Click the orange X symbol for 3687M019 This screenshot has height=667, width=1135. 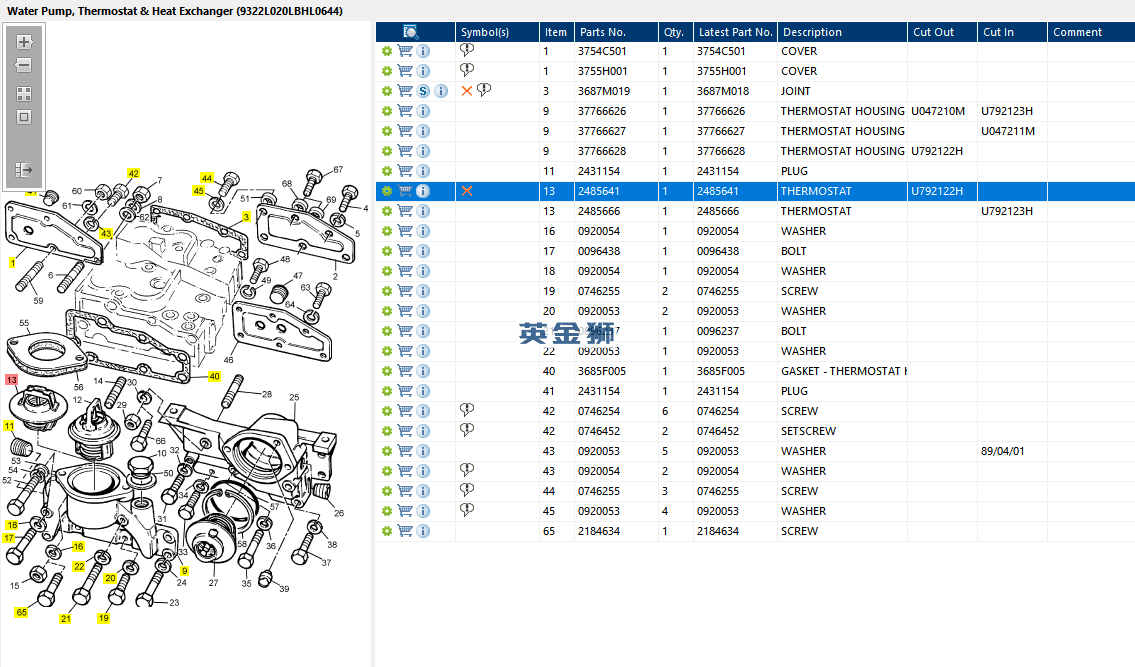466,91
